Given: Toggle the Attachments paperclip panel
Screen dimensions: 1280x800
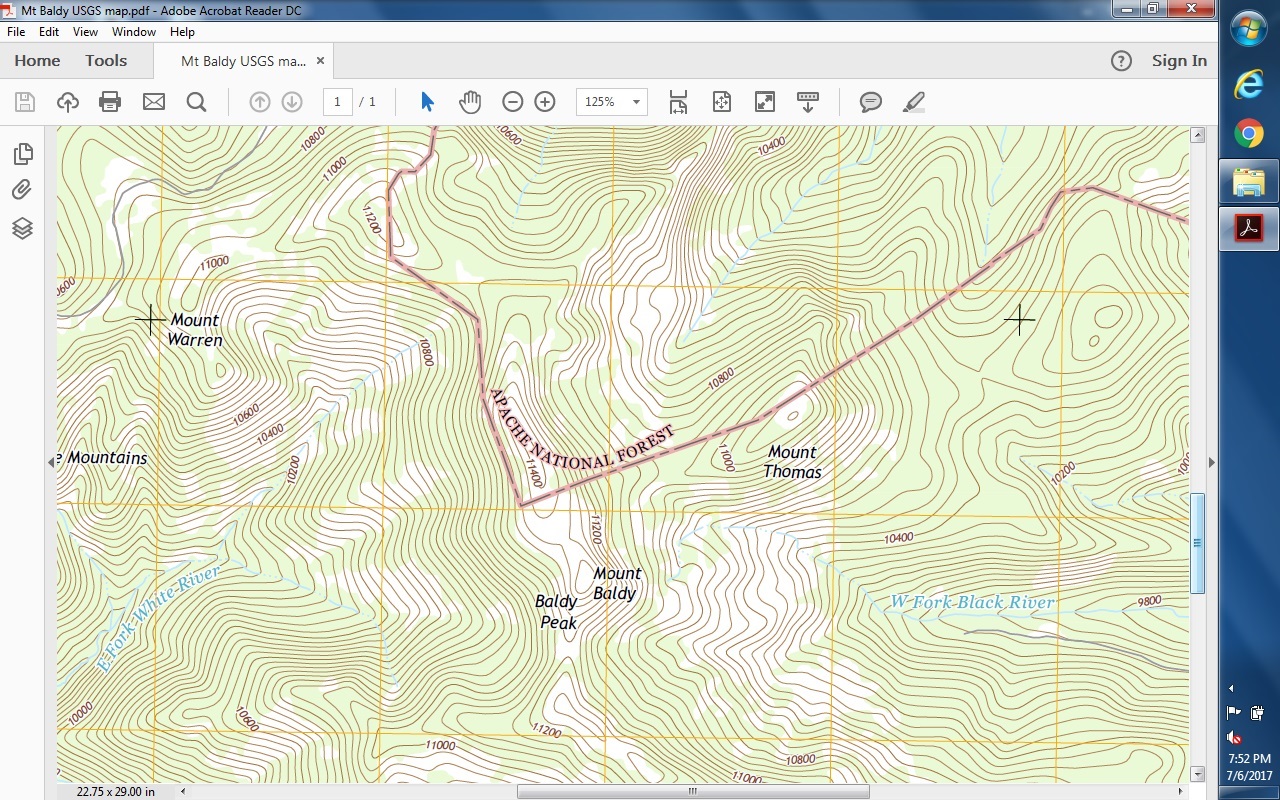Looking at the screenshot, I should coord(22,190).
